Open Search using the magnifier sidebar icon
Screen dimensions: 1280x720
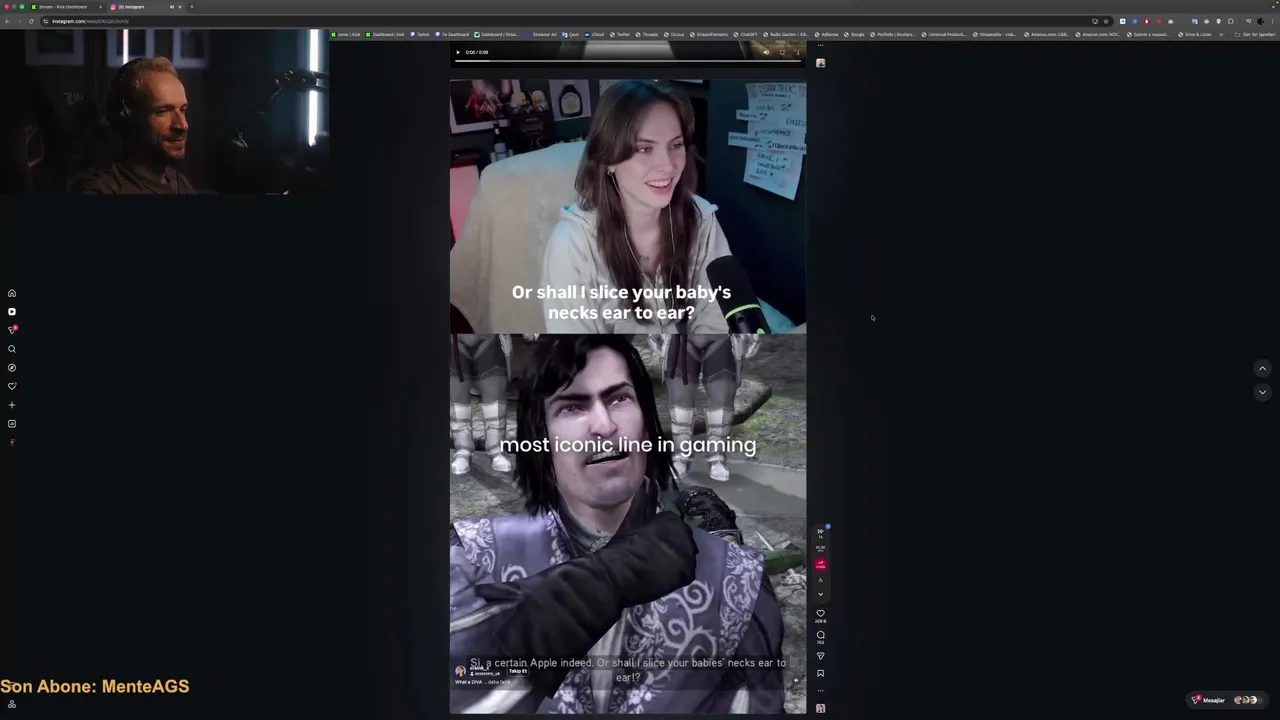[12, 349]
